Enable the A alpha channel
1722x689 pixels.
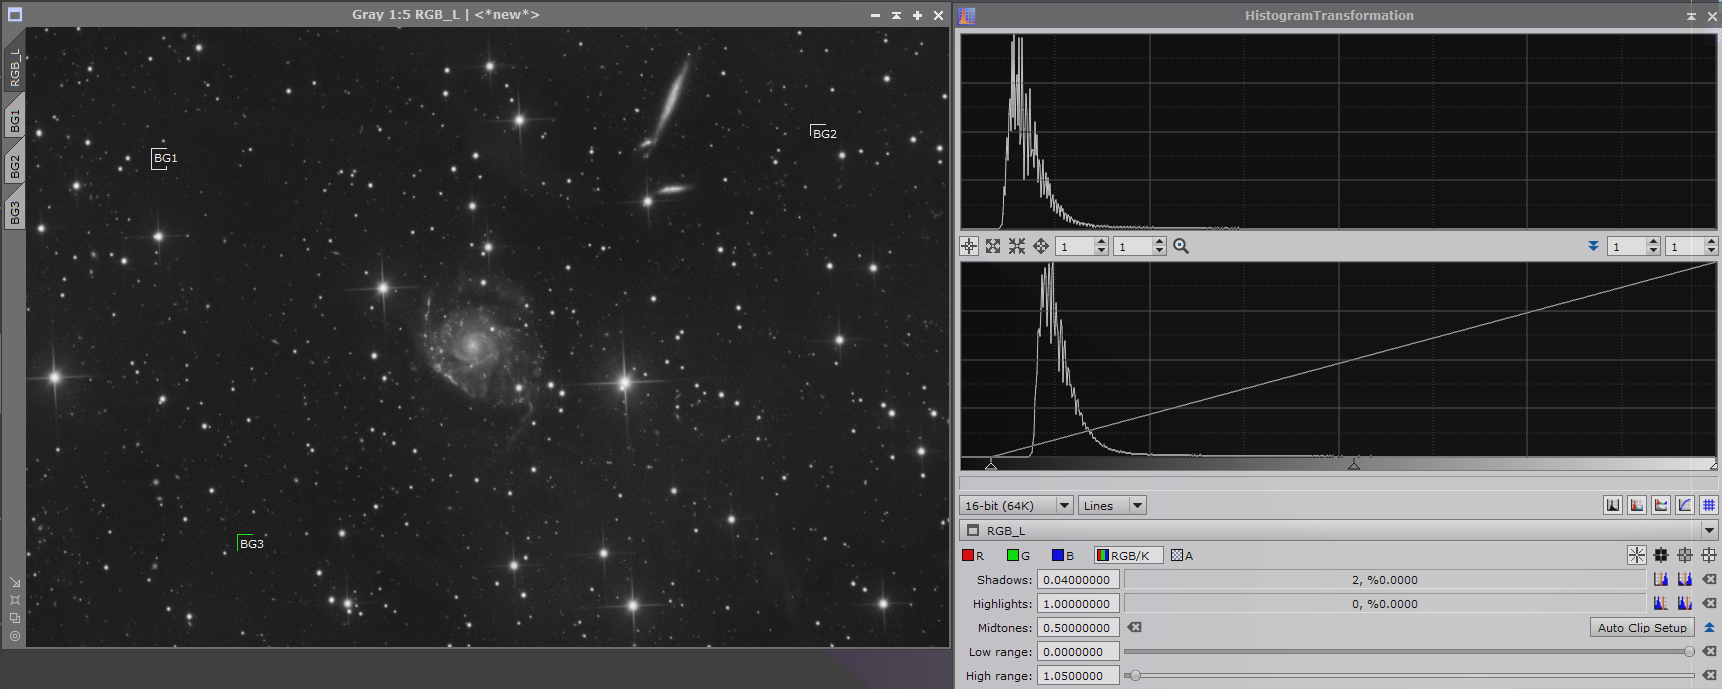point(1181,556)
